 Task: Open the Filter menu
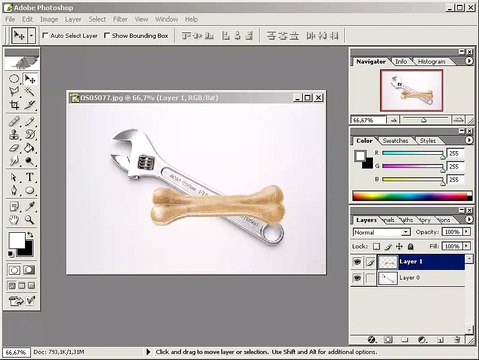[120, 19]
